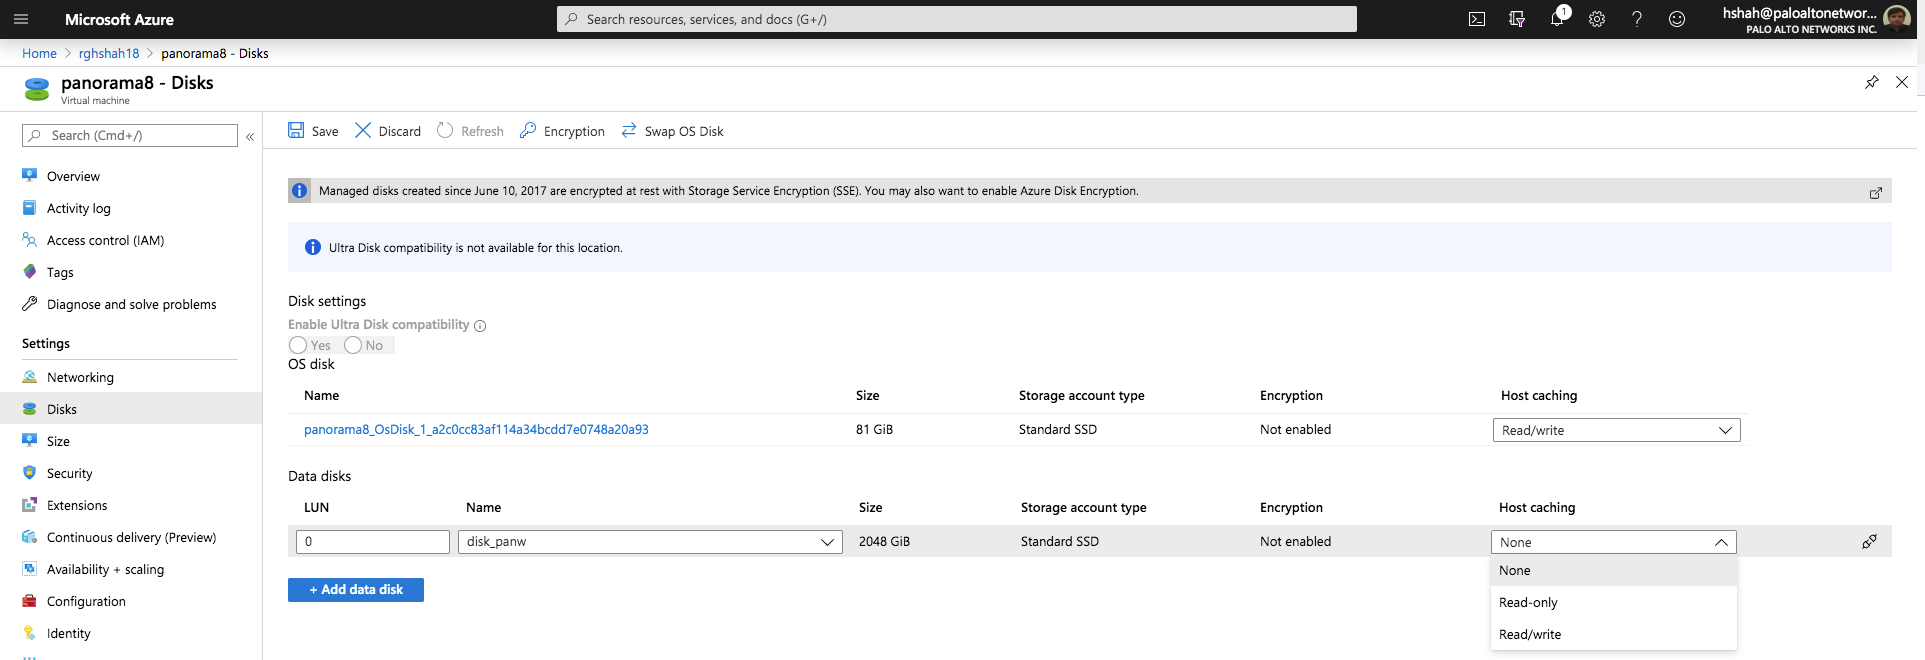The image size is (1925, 660).
Task: Open portal settings gear icon
Action: click(x=1597, y=19)
